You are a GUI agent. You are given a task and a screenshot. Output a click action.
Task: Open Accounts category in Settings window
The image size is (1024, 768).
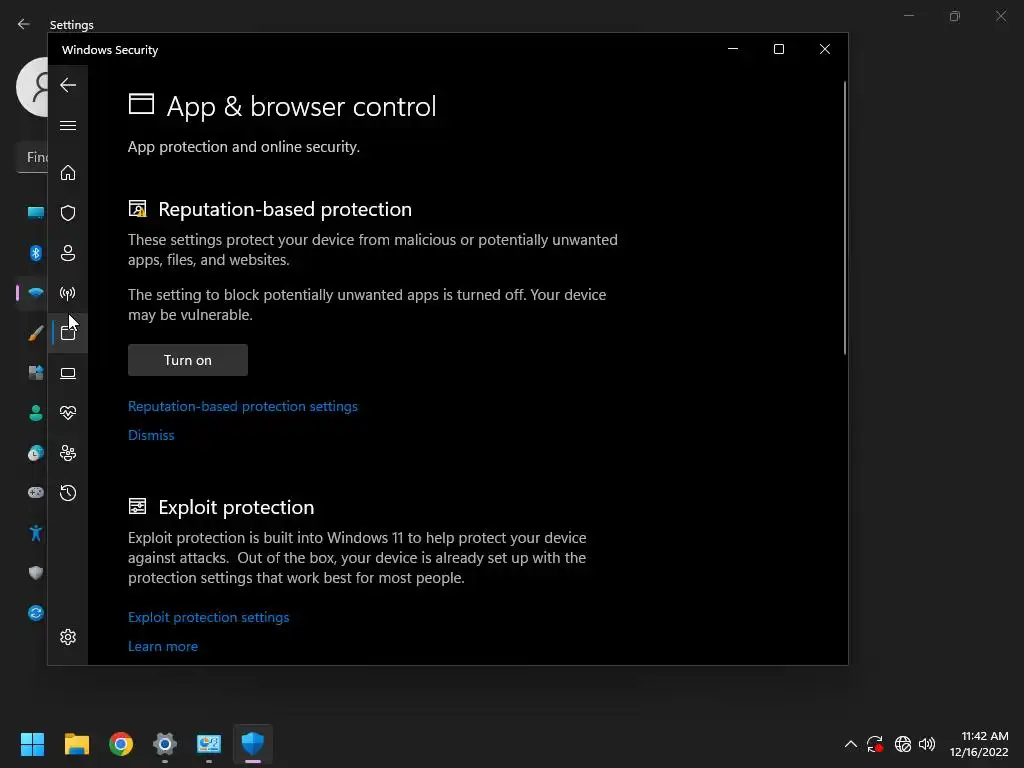tap(35, 413)
